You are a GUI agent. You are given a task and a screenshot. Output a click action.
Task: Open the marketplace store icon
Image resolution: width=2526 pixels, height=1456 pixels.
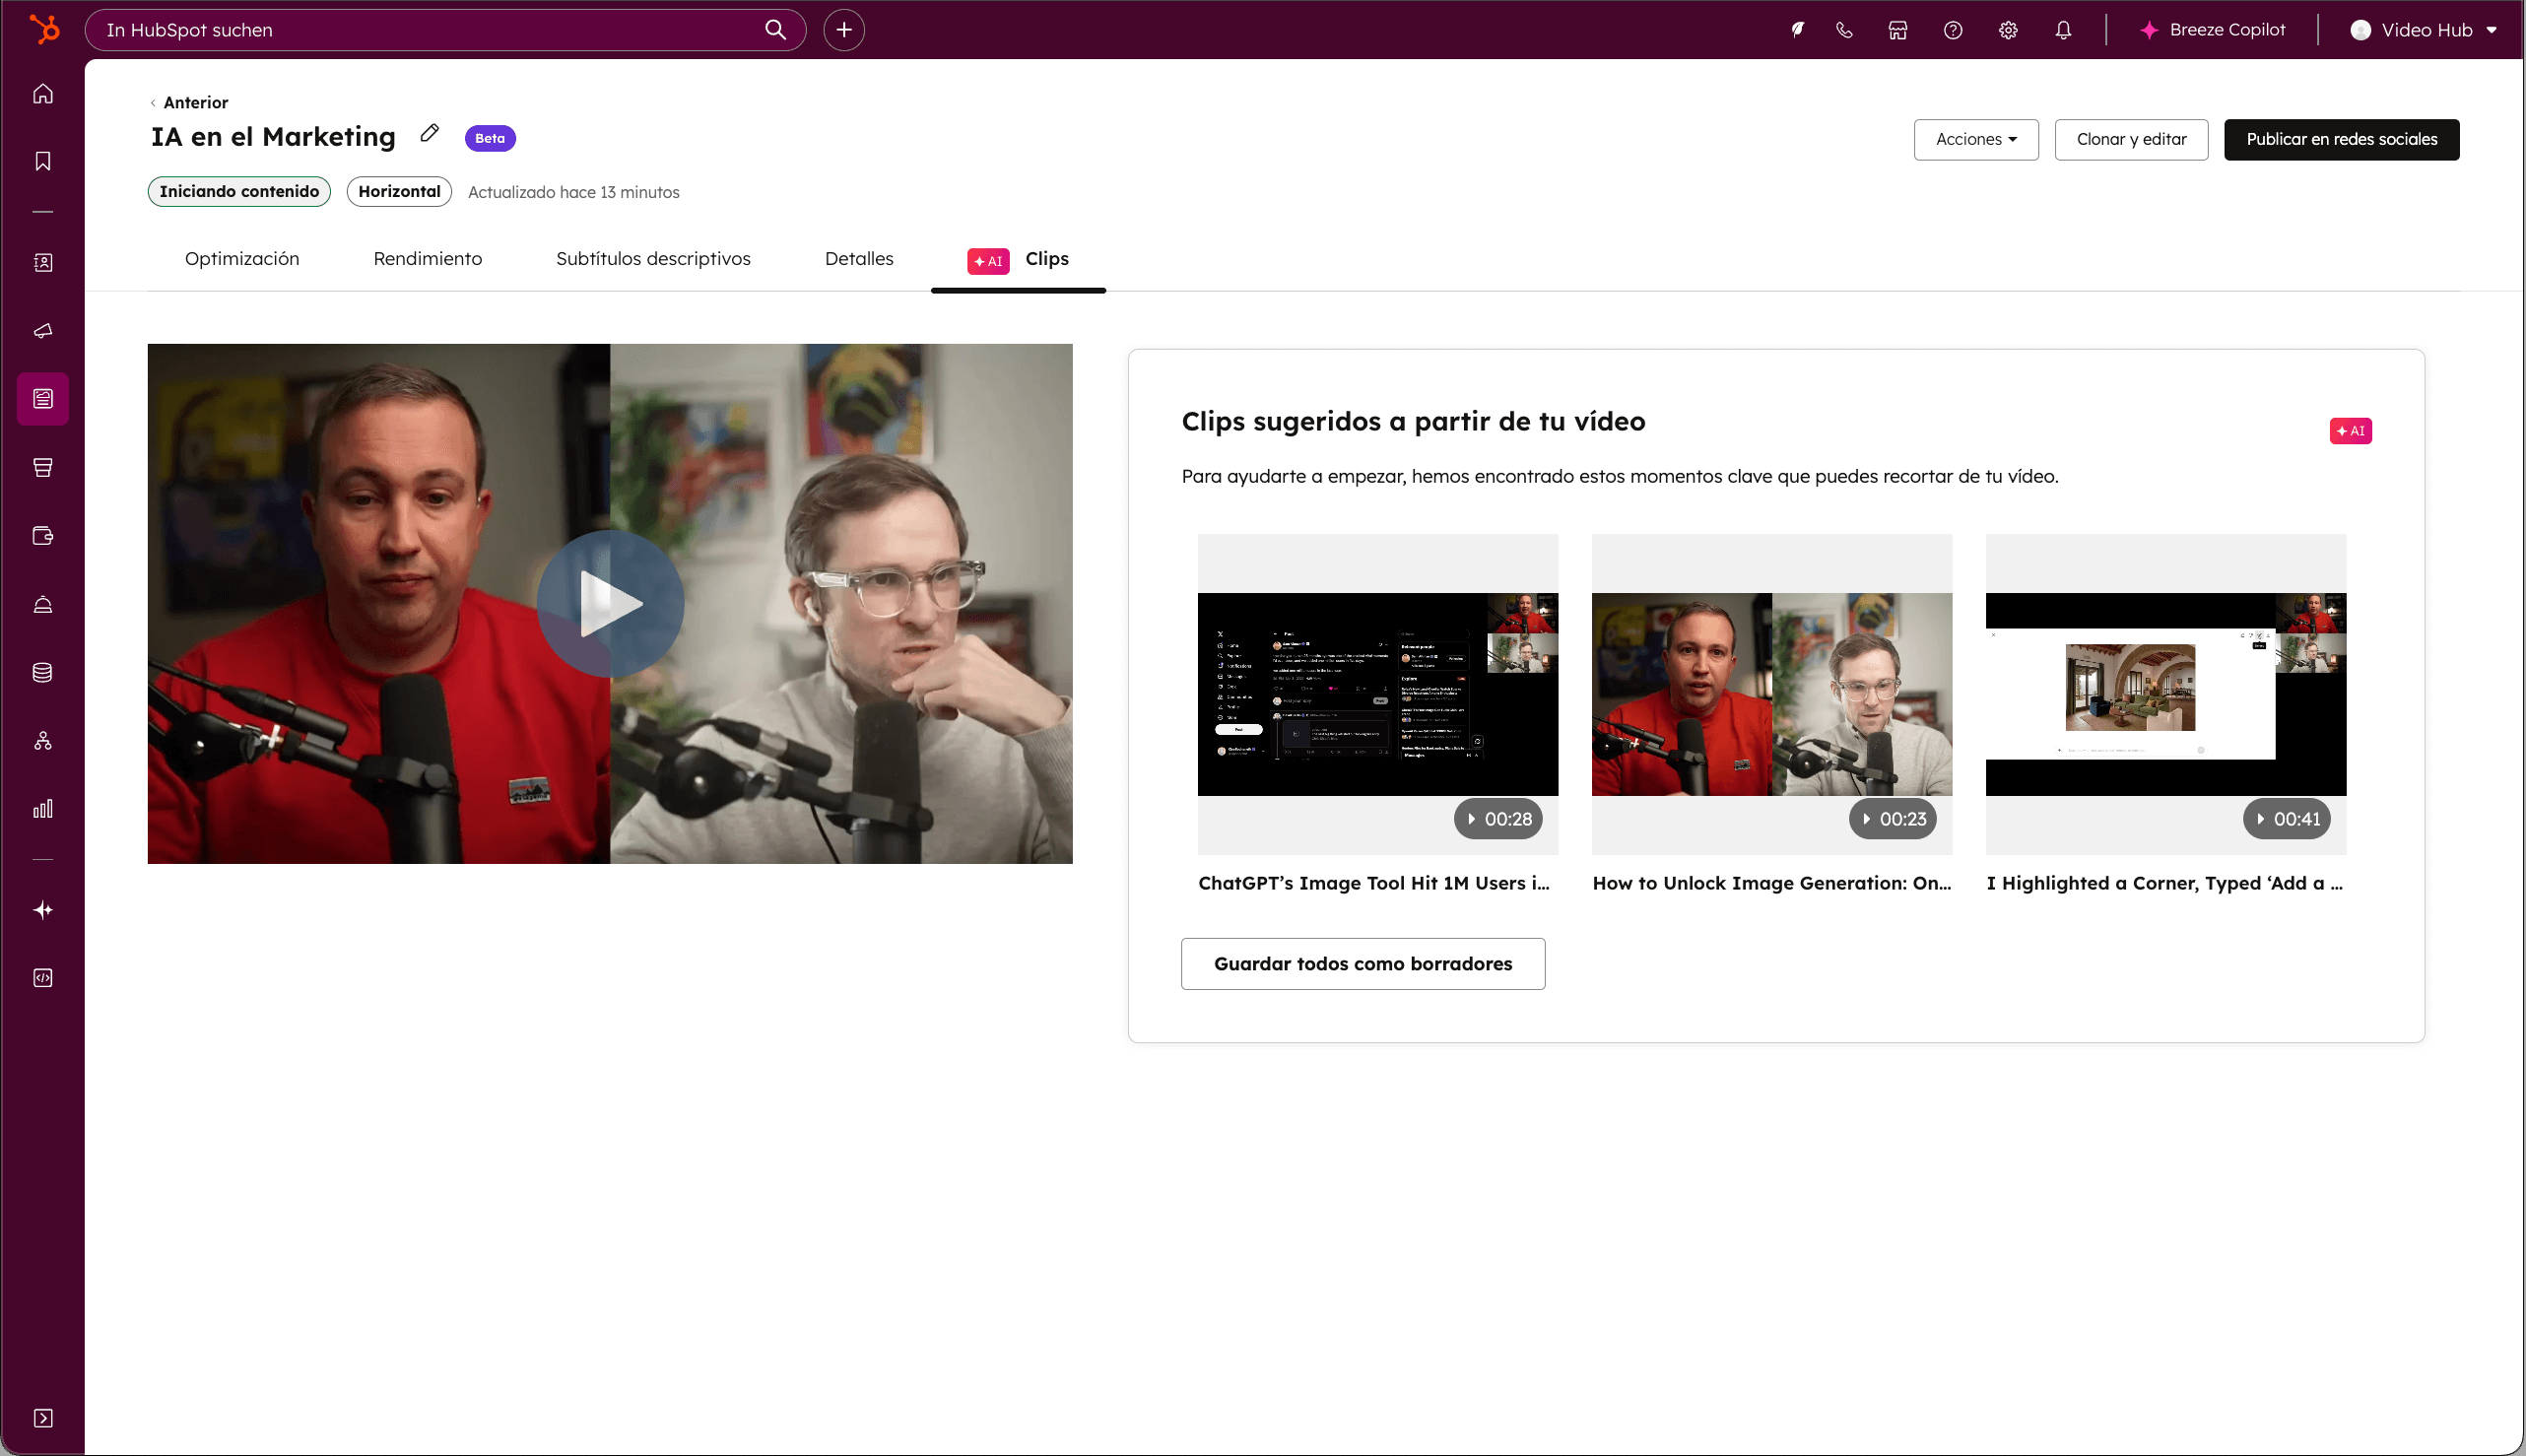1898,30
